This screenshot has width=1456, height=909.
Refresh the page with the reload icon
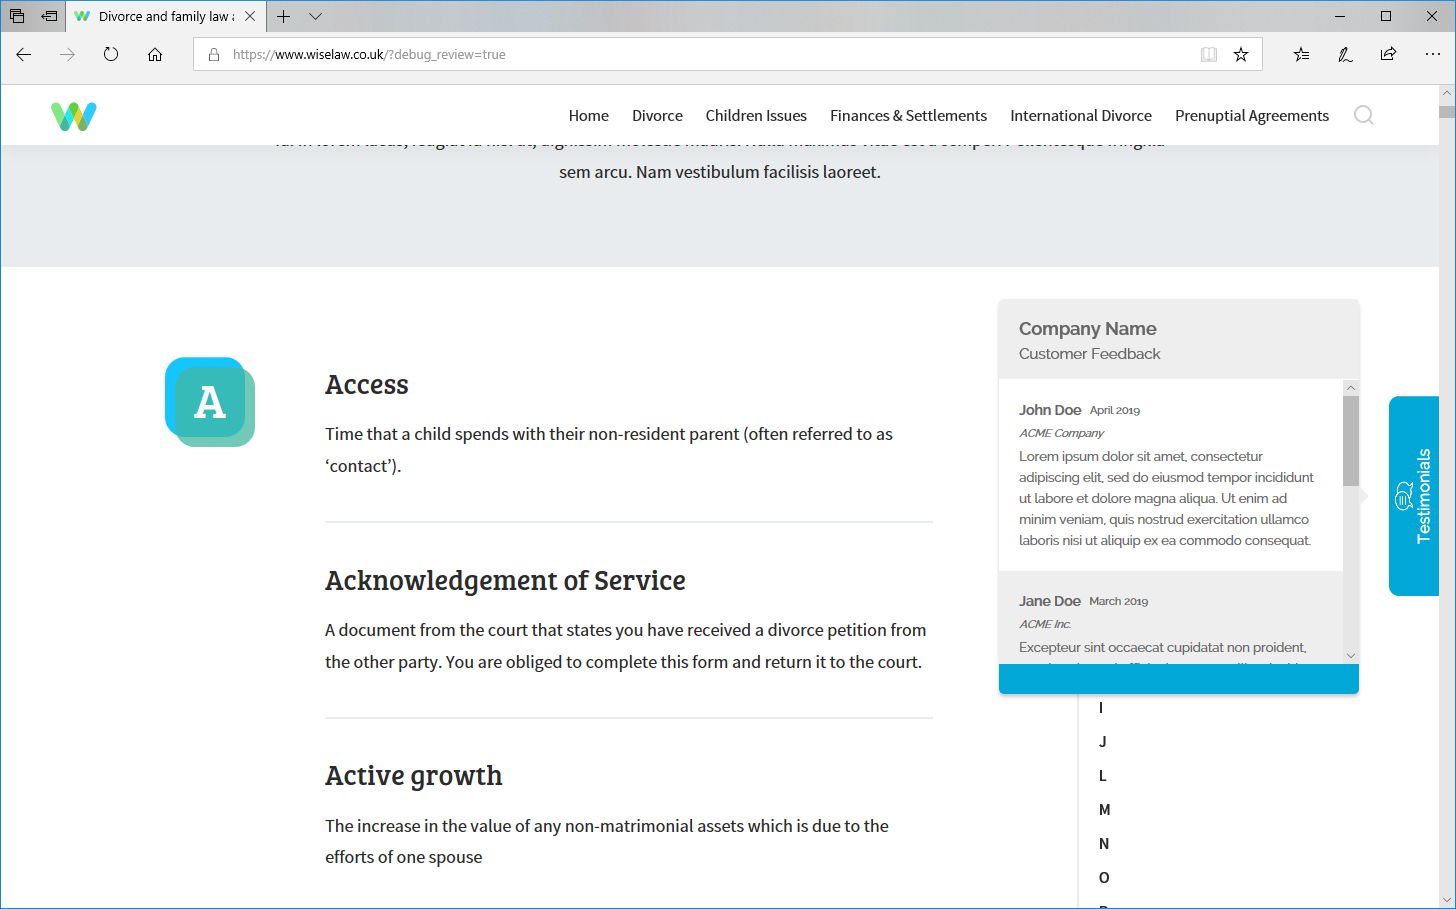[111, 54]
